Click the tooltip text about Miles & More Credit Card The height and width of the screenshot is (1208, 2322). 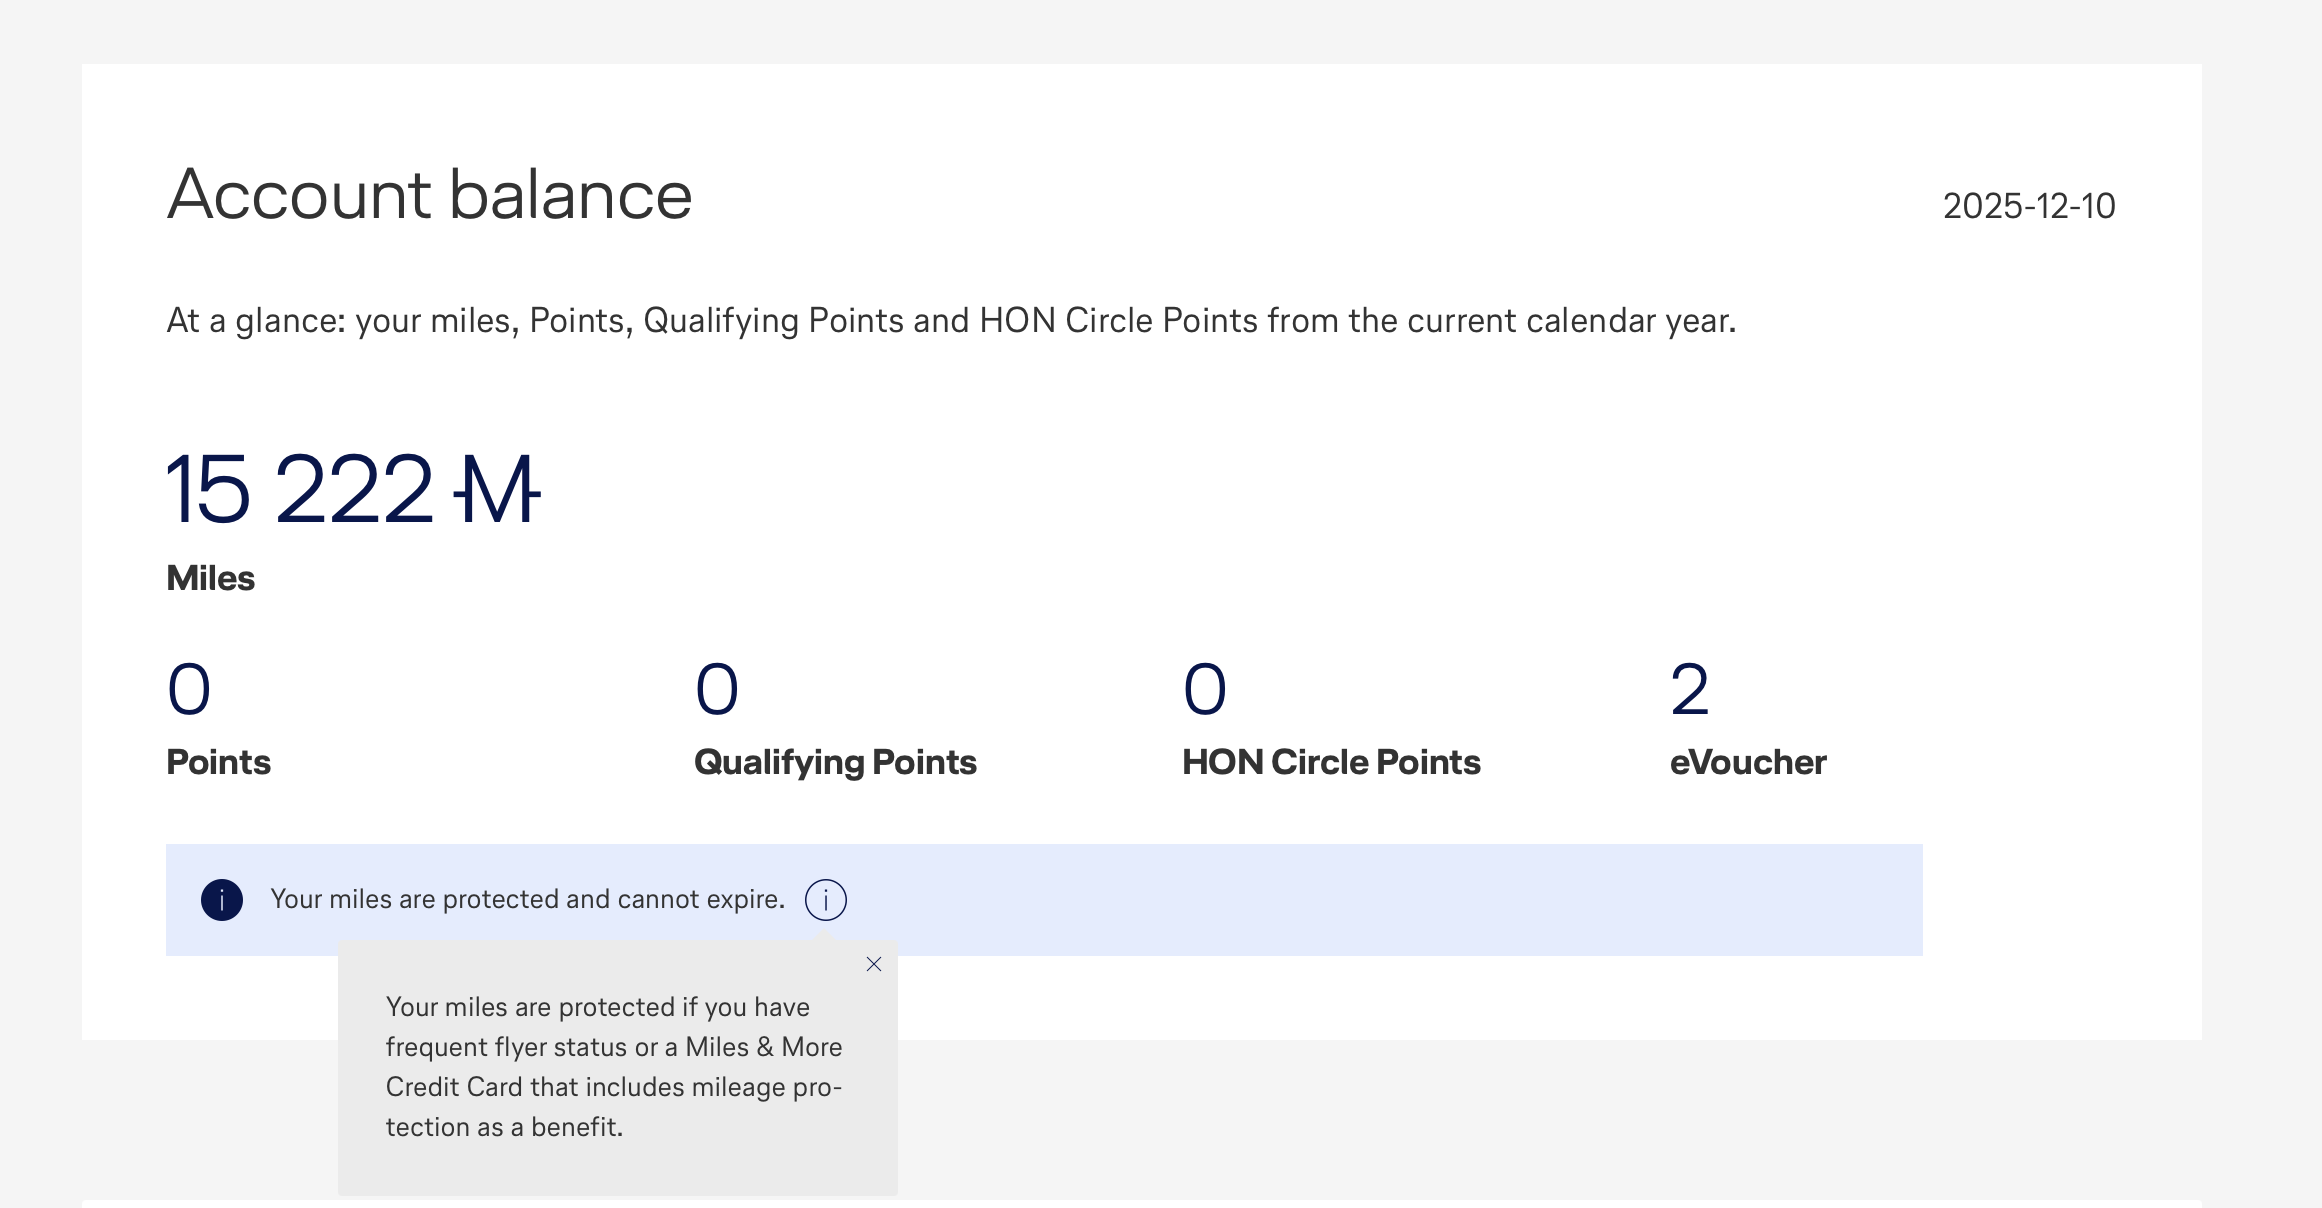pyautogui.click(x=614, y=1067)
